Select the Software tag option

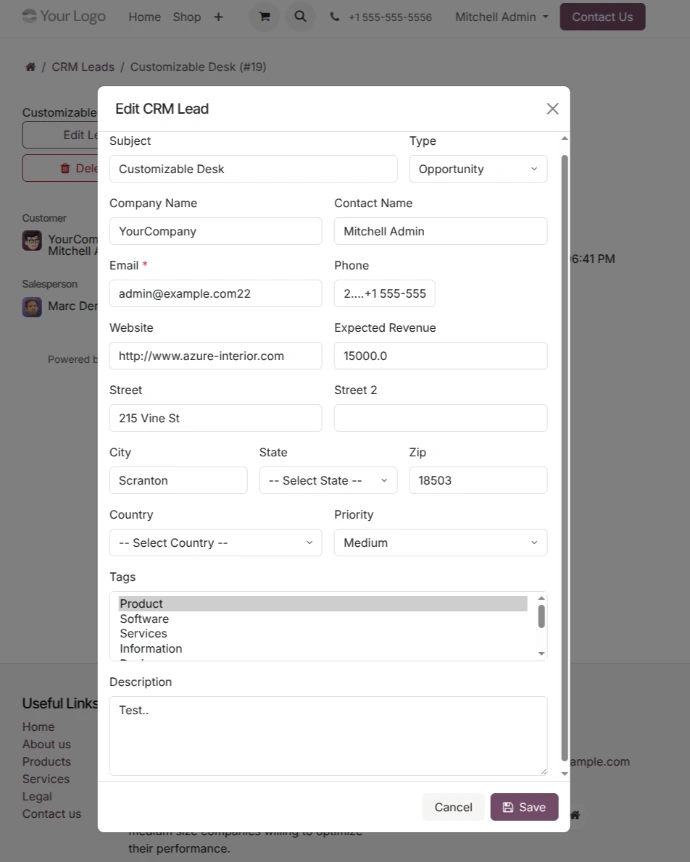tap(144, 619)
